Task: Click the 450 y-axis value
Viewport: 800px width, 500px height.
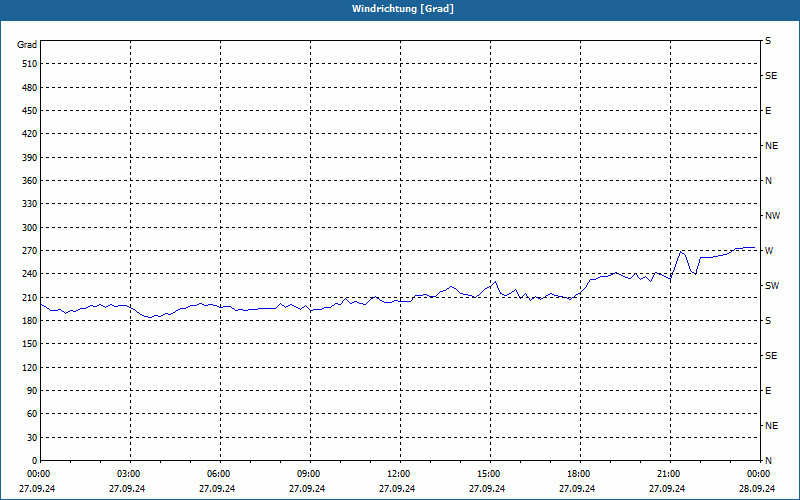Action: coord(30,111)
